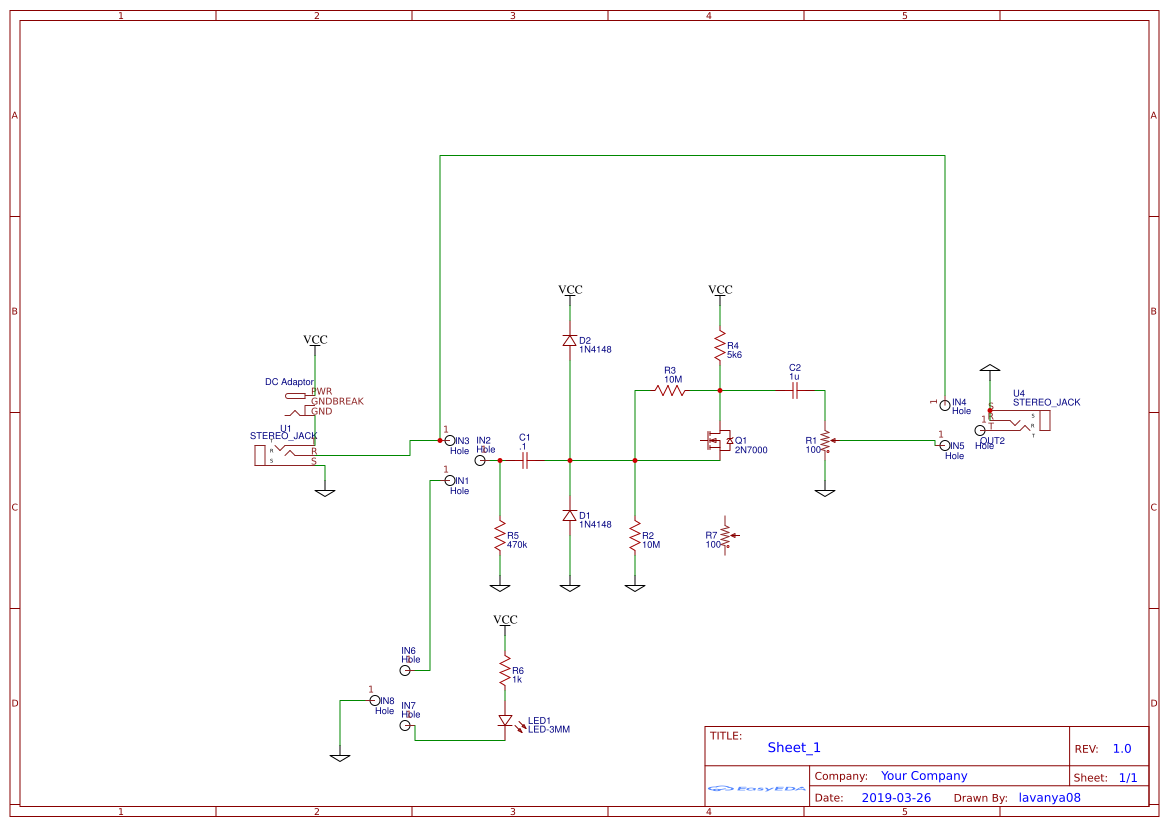Select the U1 stereo jack symbol
This screenshot has width=1169, height=827.
coord(285,454)
